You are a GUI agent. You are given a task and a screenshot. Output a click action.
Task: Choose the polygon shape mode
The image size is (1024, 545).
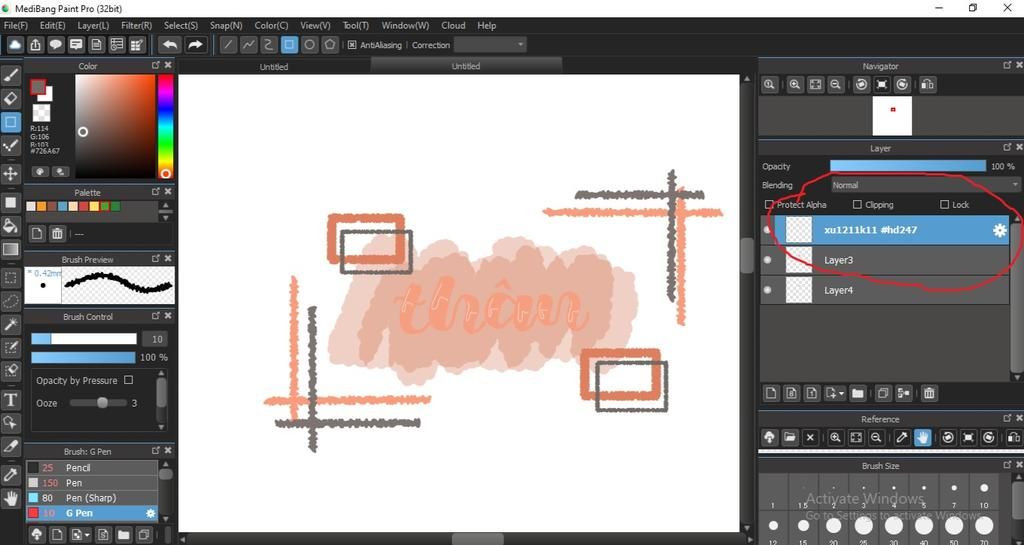pyautogui.click(x=330, y=45)
